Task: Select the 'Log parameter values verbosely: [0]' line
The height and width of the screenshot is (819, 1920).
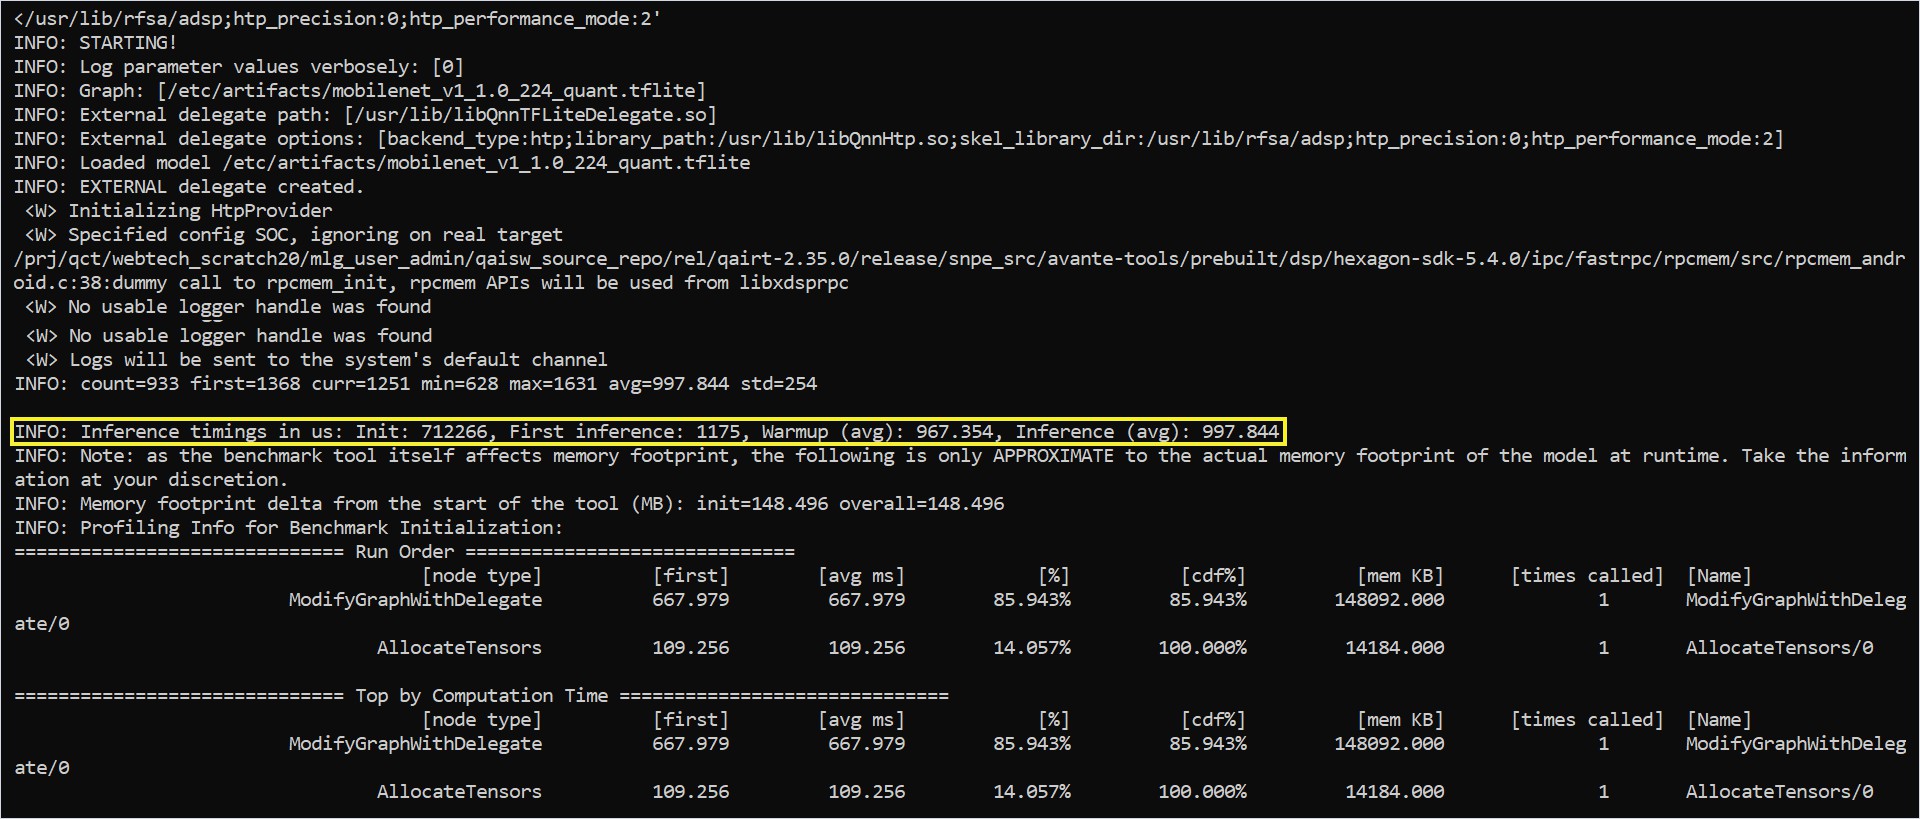Action: click(238, 67)
